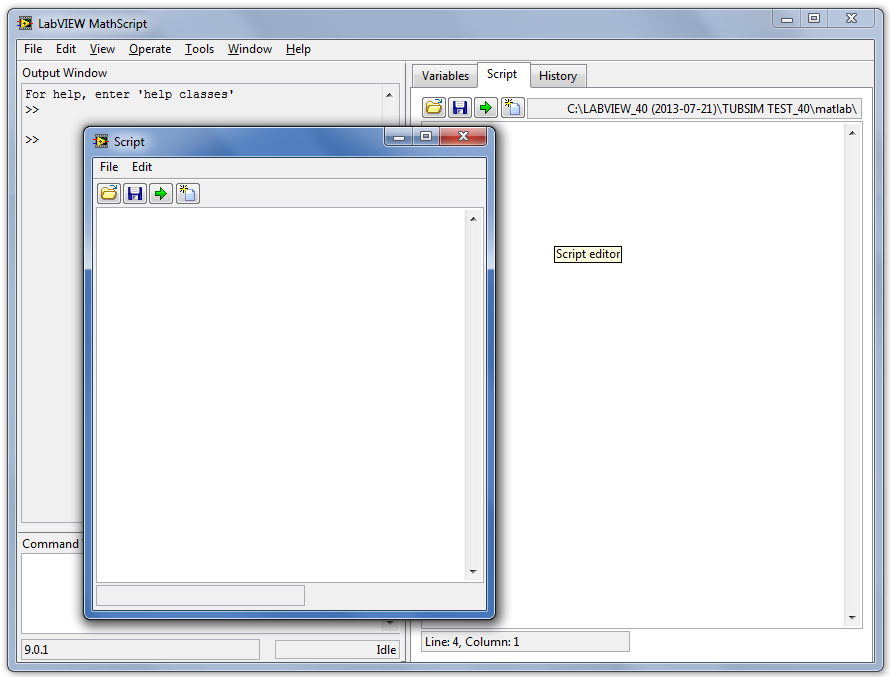Click save disk icon in MathScript Script tab
Viewport: 890px width, 677px height.
pyautogui.click(x=460, y=107)
